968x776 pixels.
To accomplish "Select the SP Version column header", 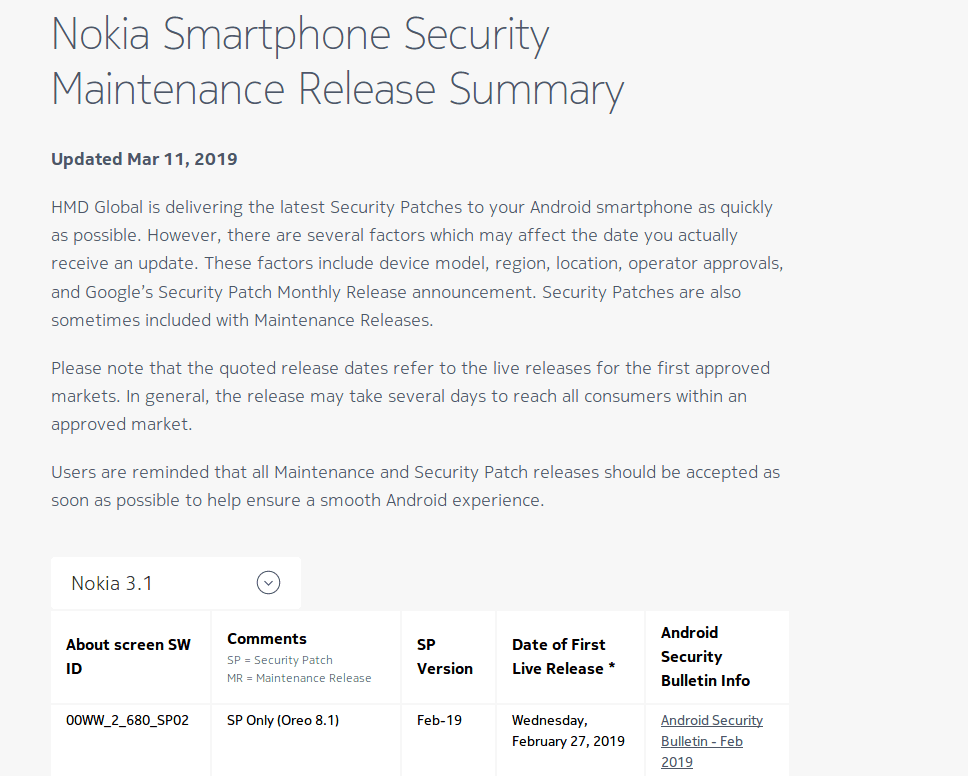I will pyautogui.click(x=444, y=656).
